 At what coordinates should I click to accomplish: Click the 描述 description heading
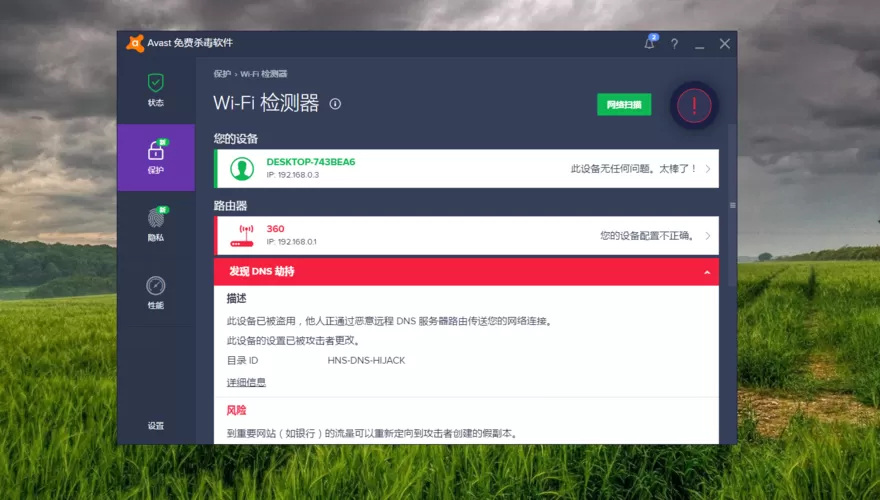(236, 299)
